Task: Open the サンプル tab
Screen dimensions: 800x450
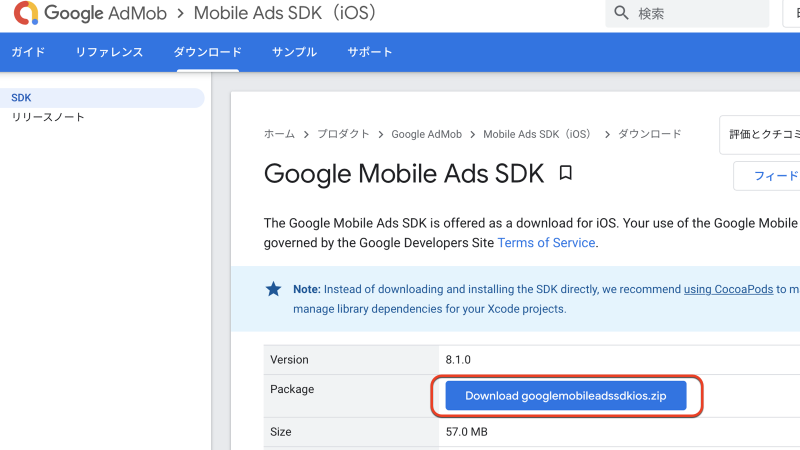Action: 294,52
